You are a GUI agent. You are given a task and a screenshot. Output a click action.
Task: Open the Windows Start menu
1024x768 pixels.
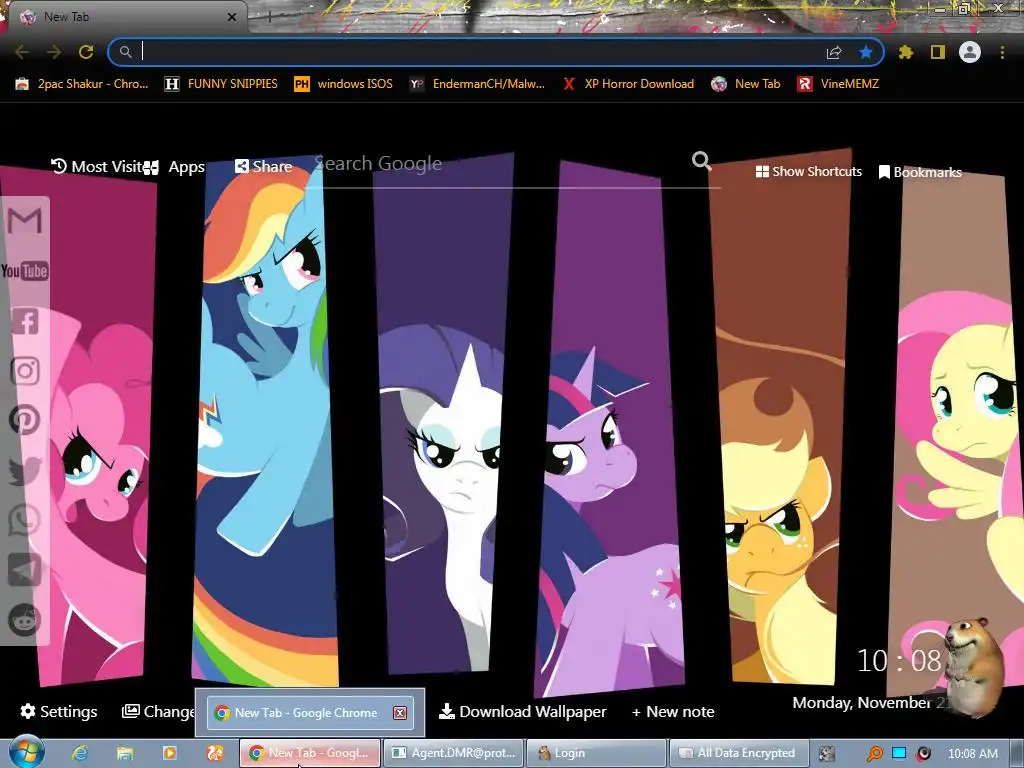click(x=26, y=752)
